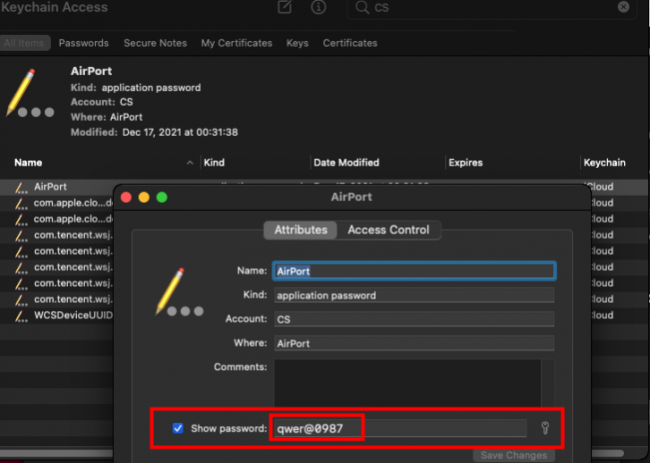Viewport: 650px width, 463px height.
Task: Close the AirPort dialog with red button
Action: point(126,197)
